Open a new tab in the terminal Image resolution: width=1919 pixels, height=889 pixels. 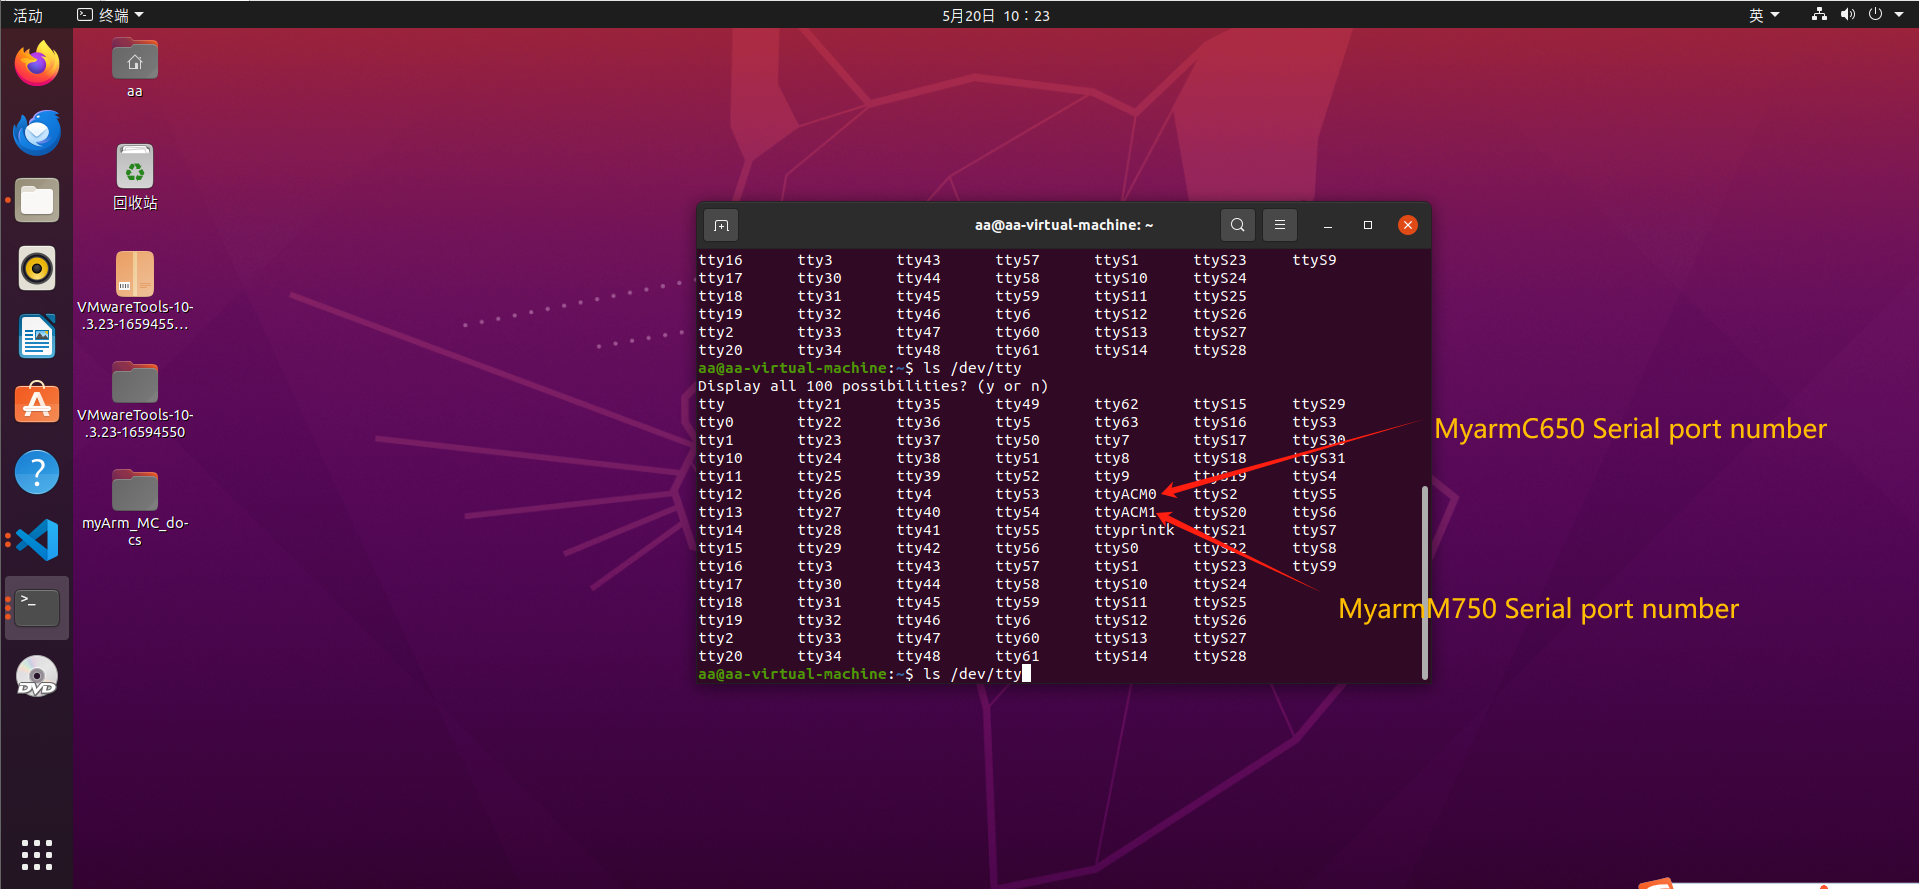[x=721, y=225]
